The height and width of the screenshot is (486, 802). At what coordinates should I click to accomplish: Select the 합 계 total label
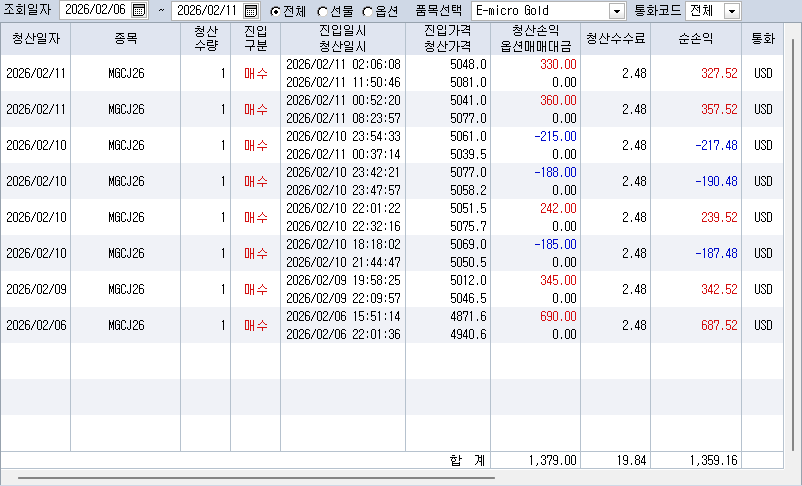click(x=467, y=460)
